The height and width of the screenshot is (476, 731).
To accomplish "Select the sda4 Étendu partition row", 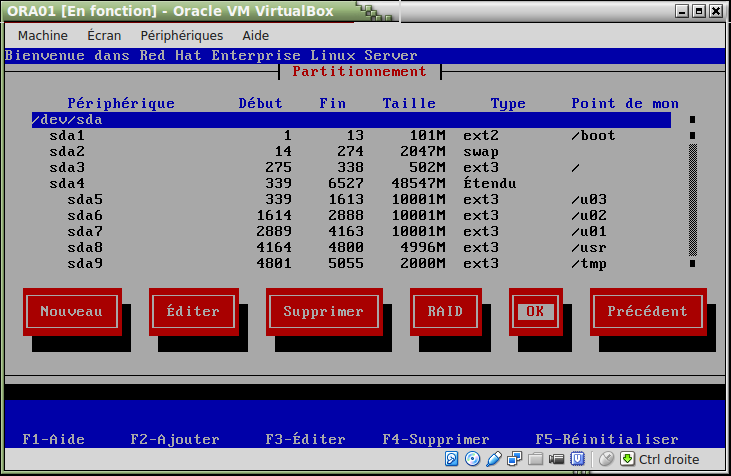I will (x=351, y=184).
